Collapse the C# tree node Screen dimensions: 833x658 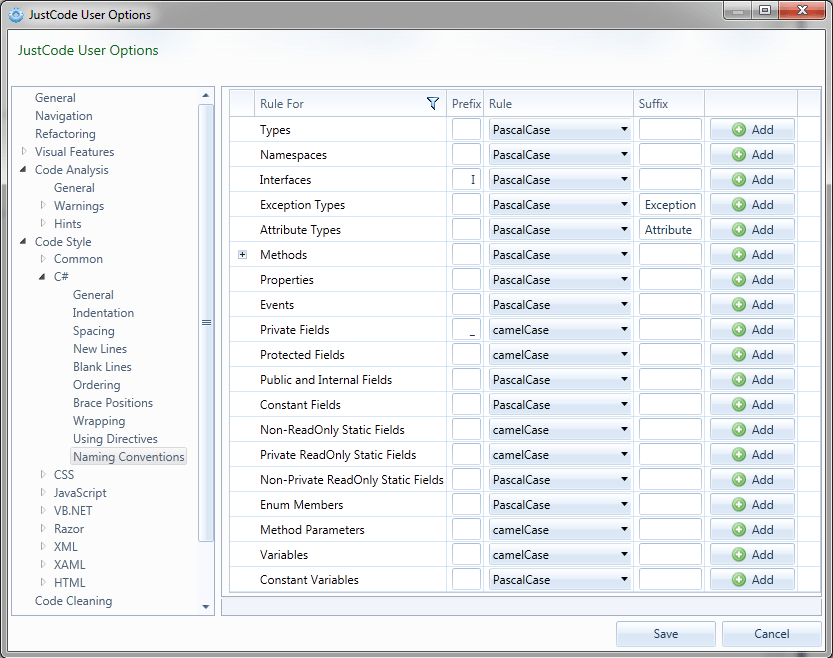coord(42,277)
